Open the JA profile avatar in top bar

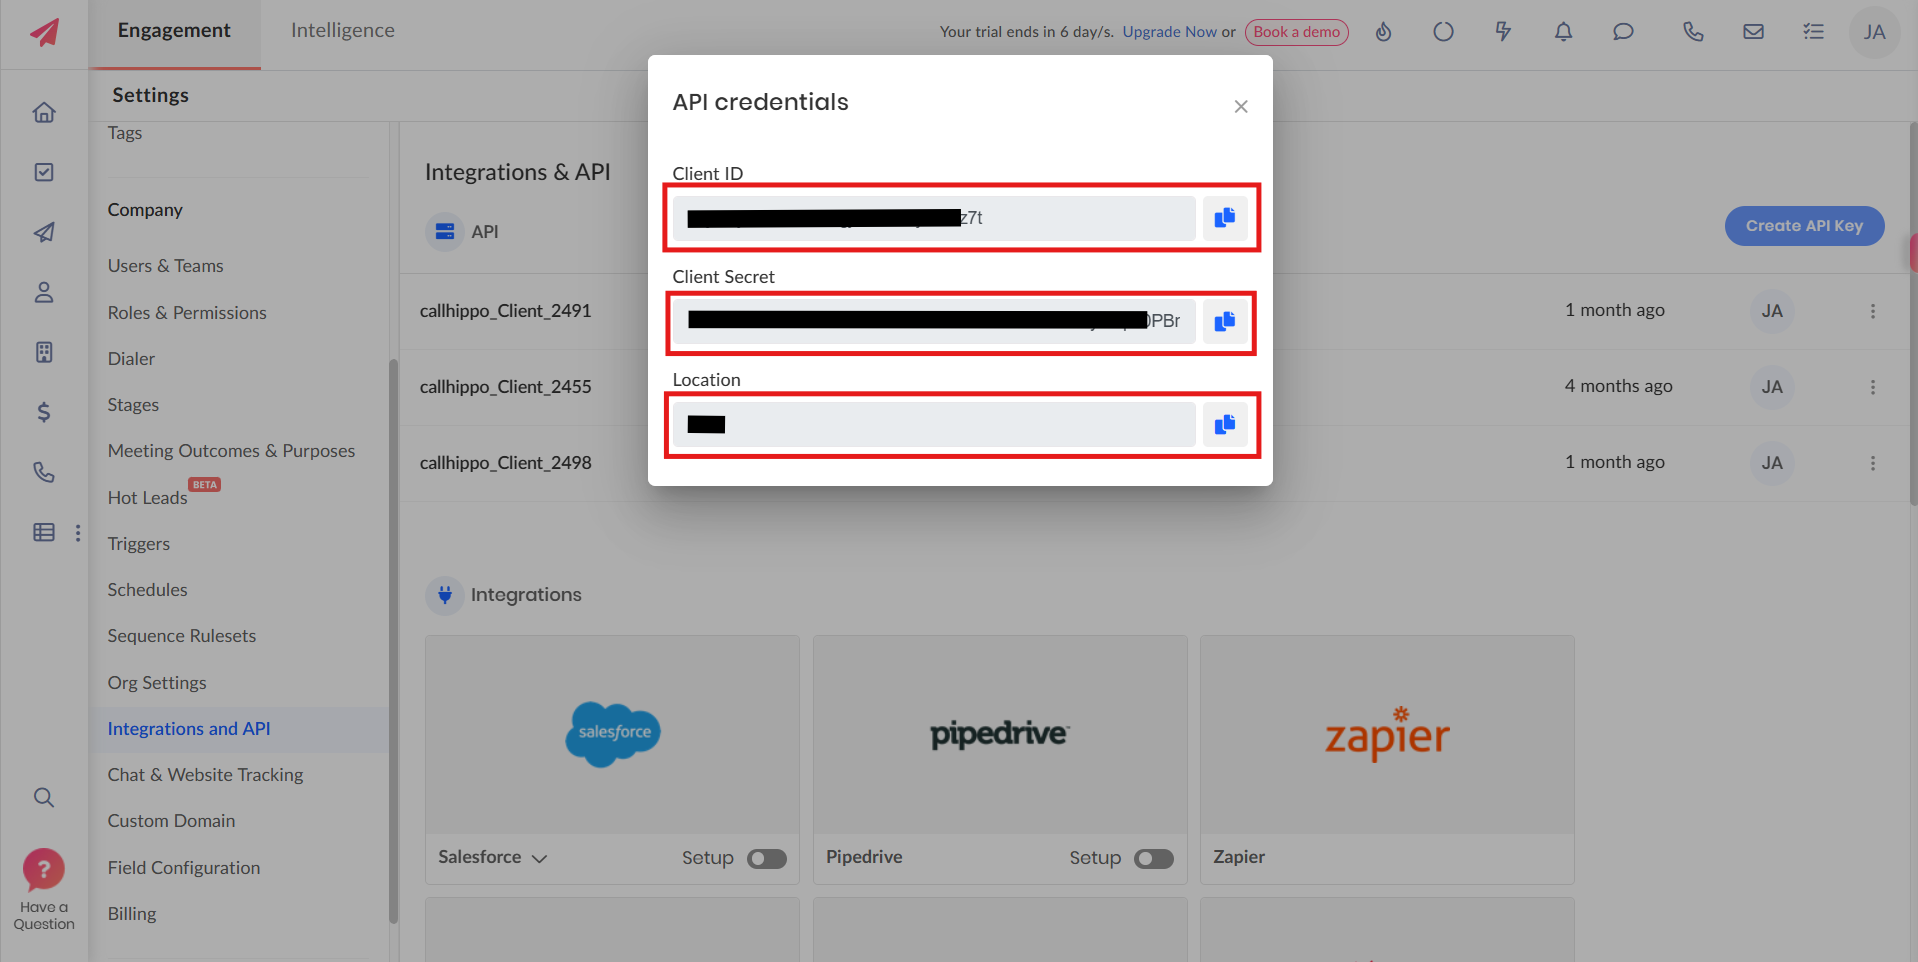point(1874,32)
